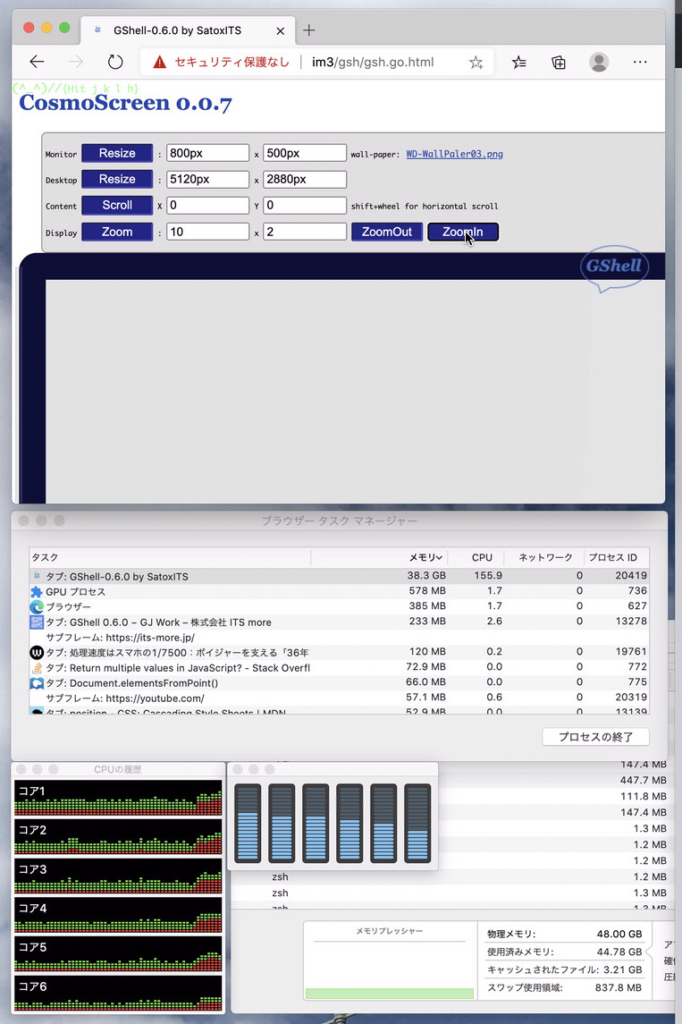
Task: Open the browser's three-dot settings menu
Action: click(640, 62)
